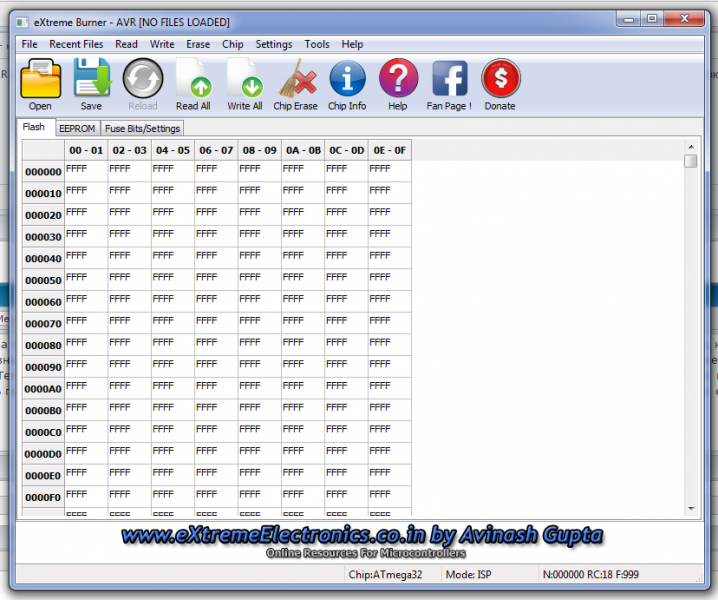This screenshot has width=718, height=600.
Task: Switch to the Flash tab
Action: click(x=34, y=127)
